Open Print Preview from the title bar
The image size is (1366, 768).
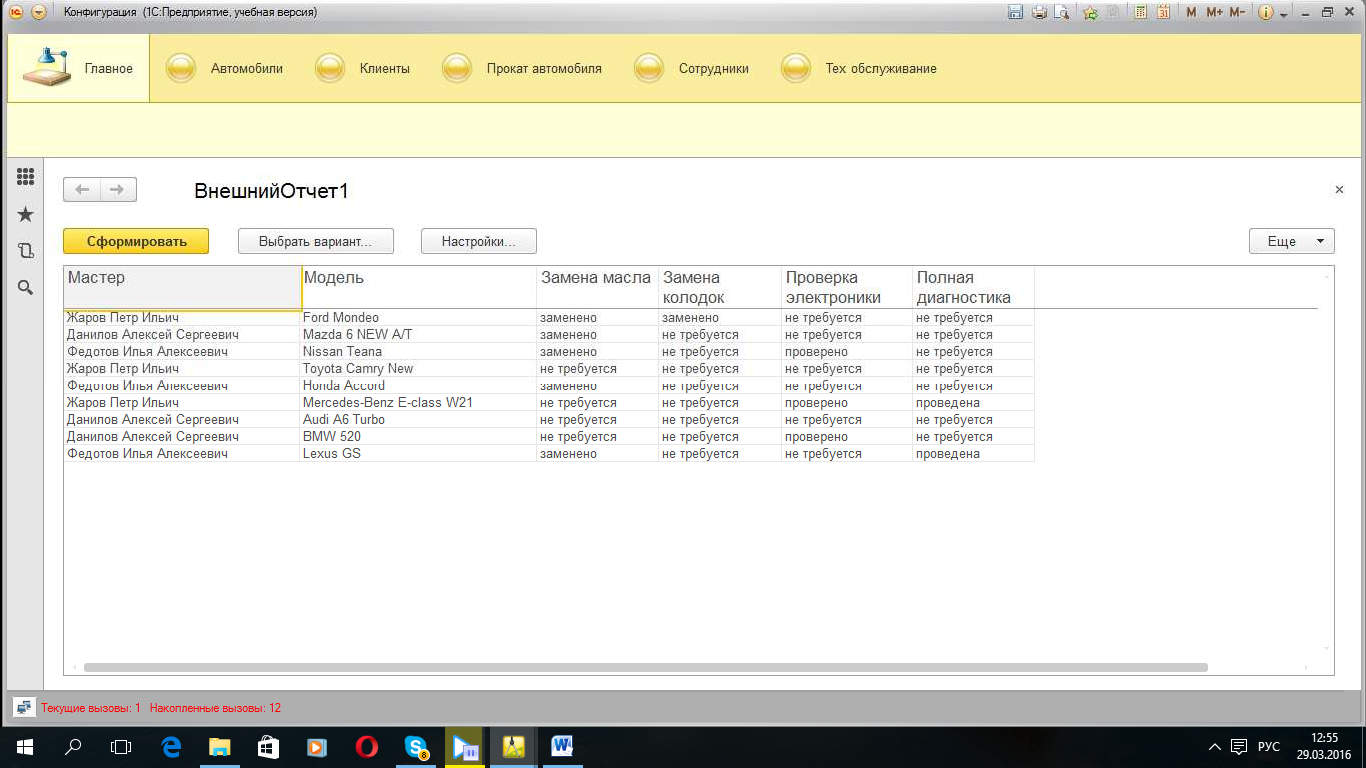click(1062, 13)
